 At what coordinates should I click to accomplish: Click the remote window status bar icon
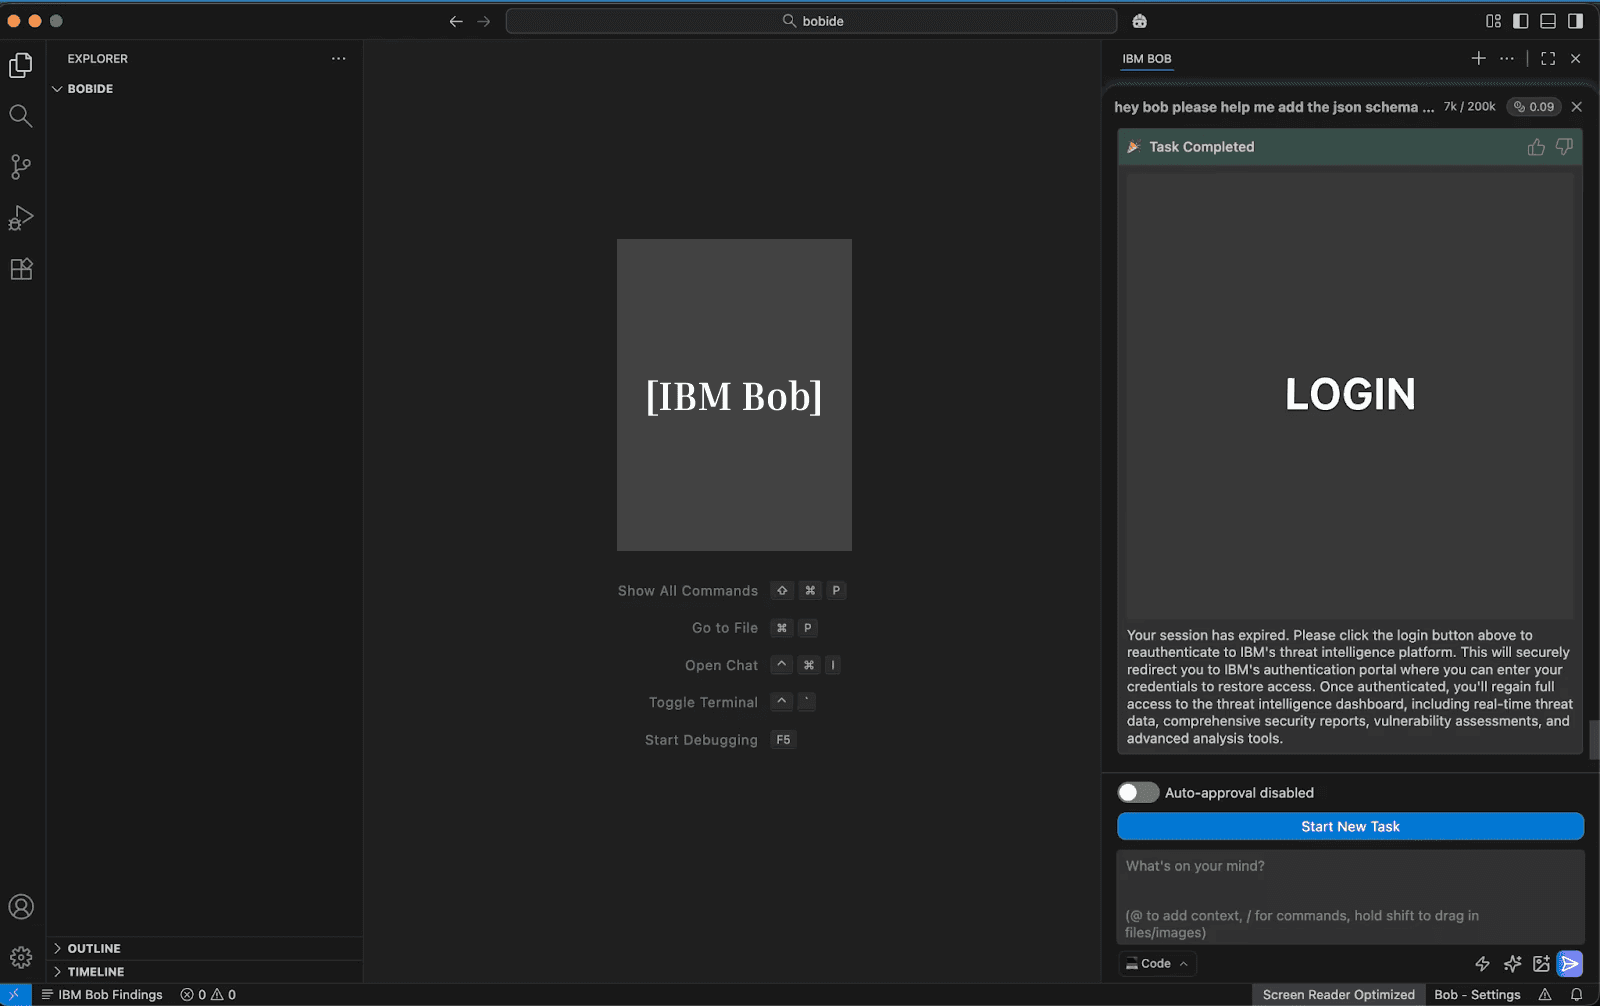[x=15, y=995]
